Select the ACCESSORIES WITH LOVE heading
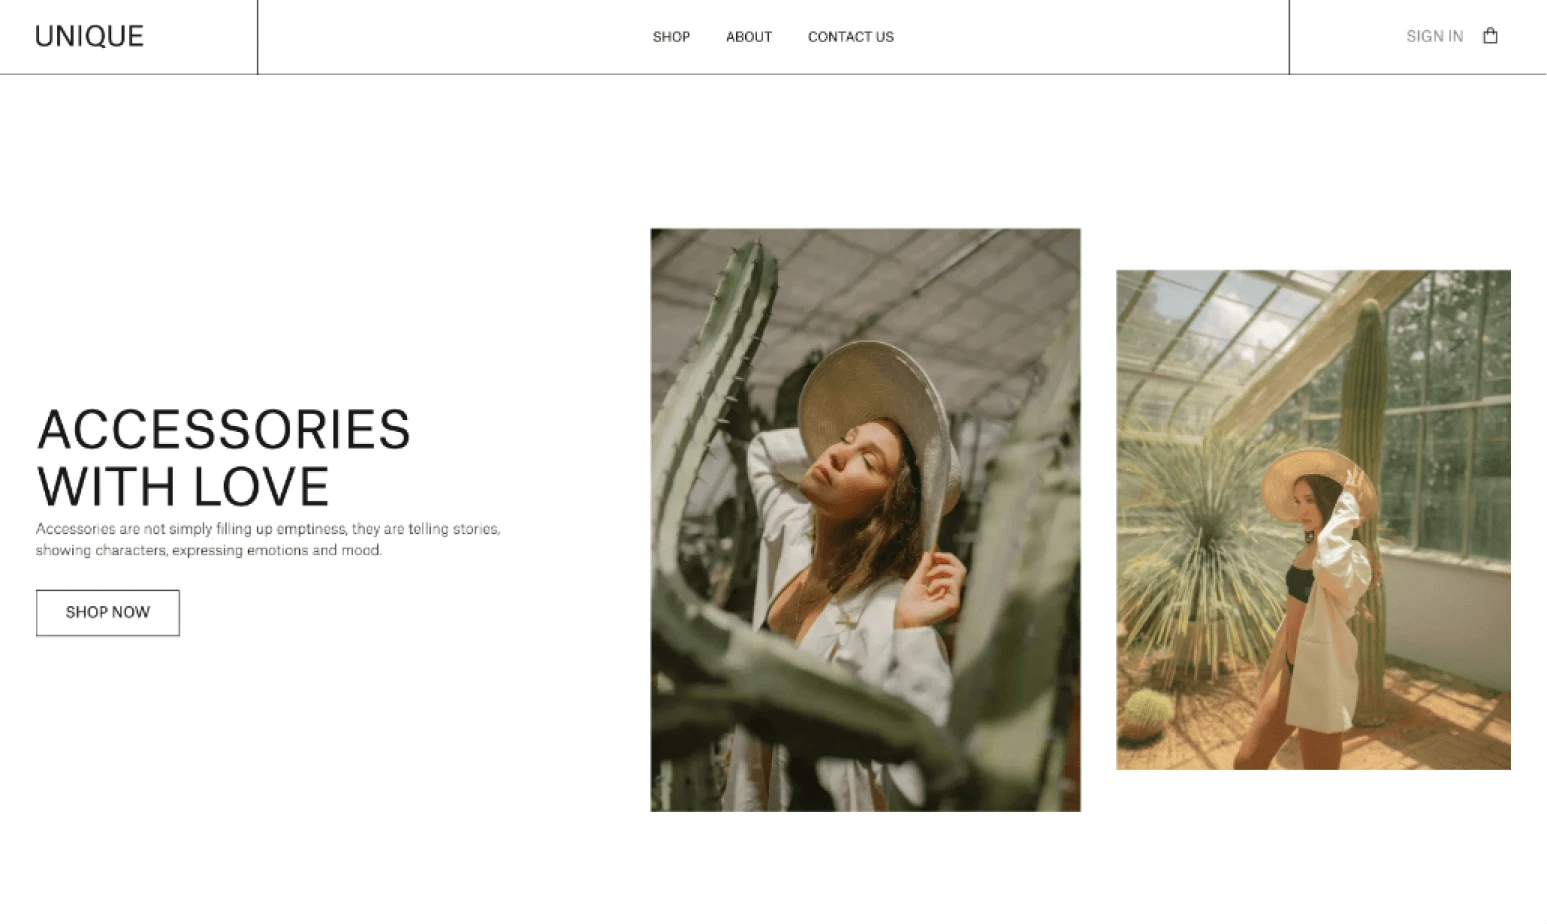 [224, 458]
